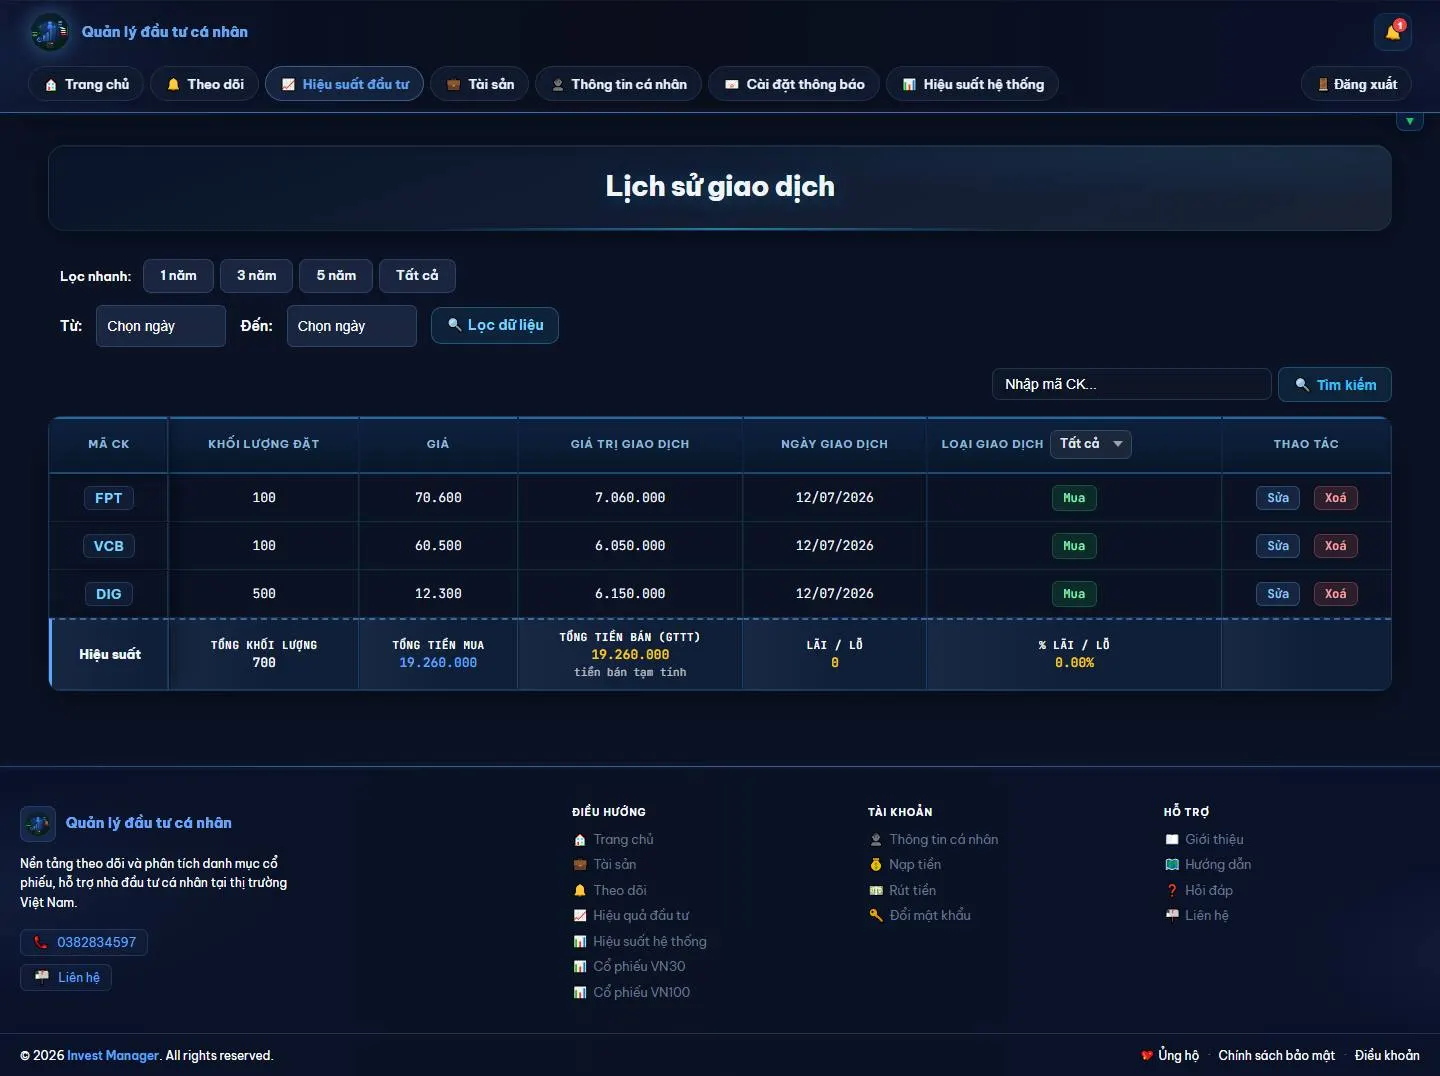Select the 1 năm quick filter

coord(178,276)
